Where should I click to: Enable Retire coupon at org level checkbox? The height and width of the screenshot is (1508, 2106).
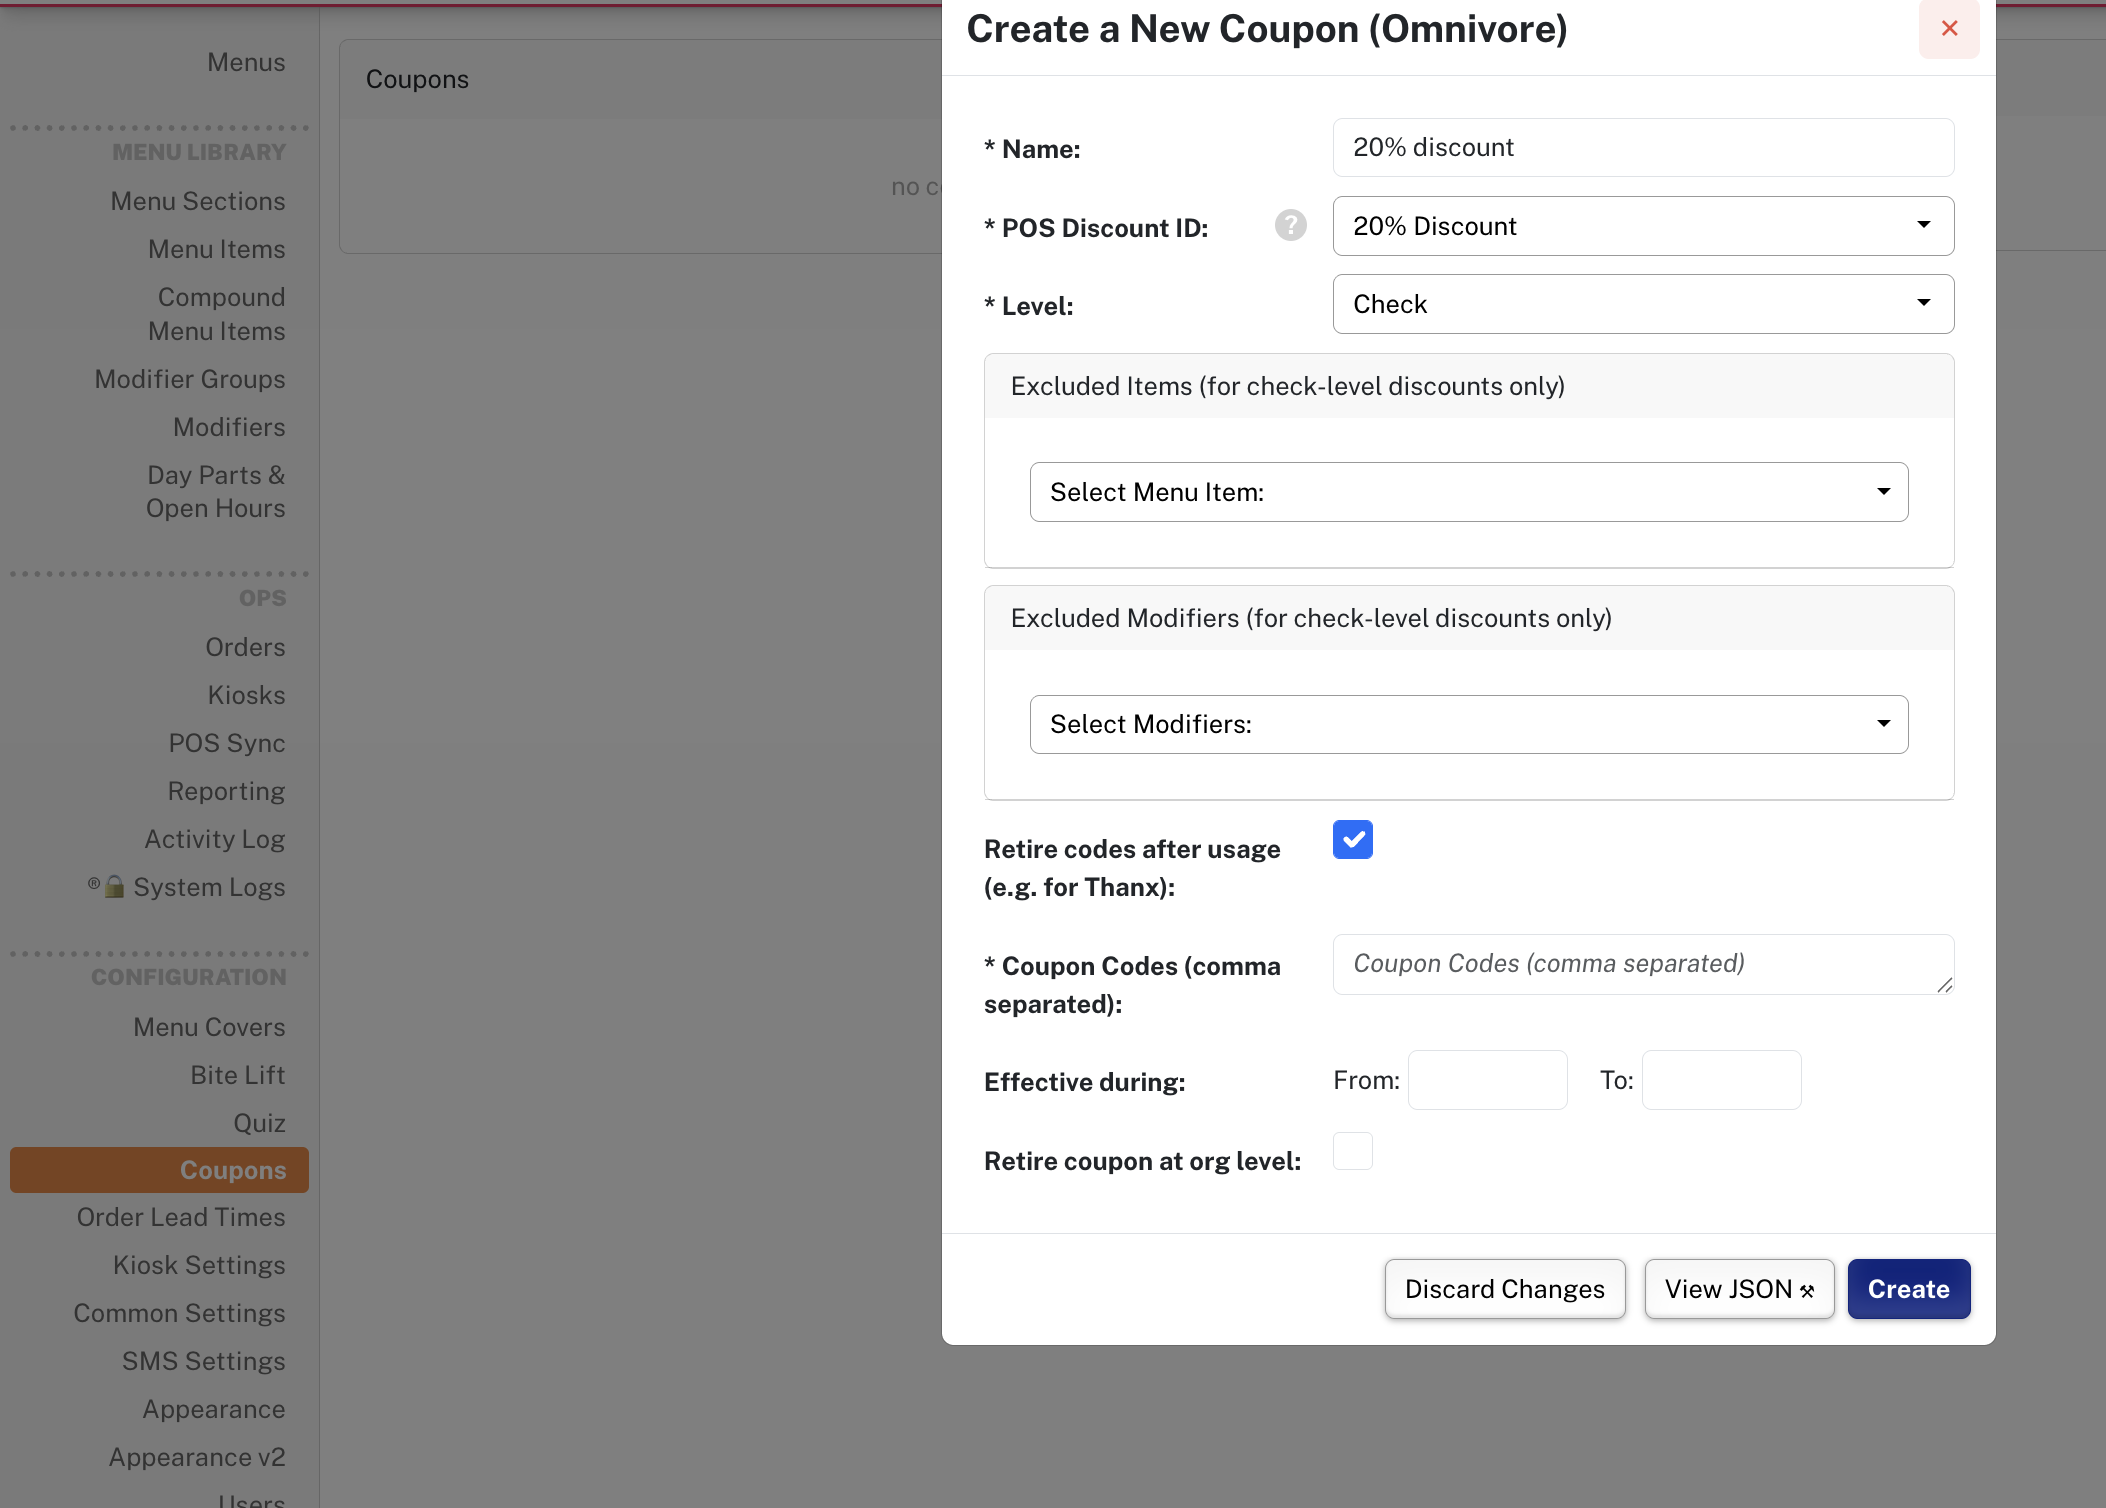click(x=1352, y=1152)
